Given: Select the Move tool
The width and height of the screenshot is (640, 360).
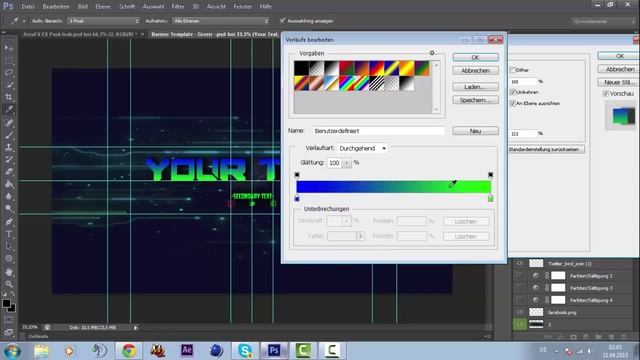Looking at the screenshot, I should [9, 48].
